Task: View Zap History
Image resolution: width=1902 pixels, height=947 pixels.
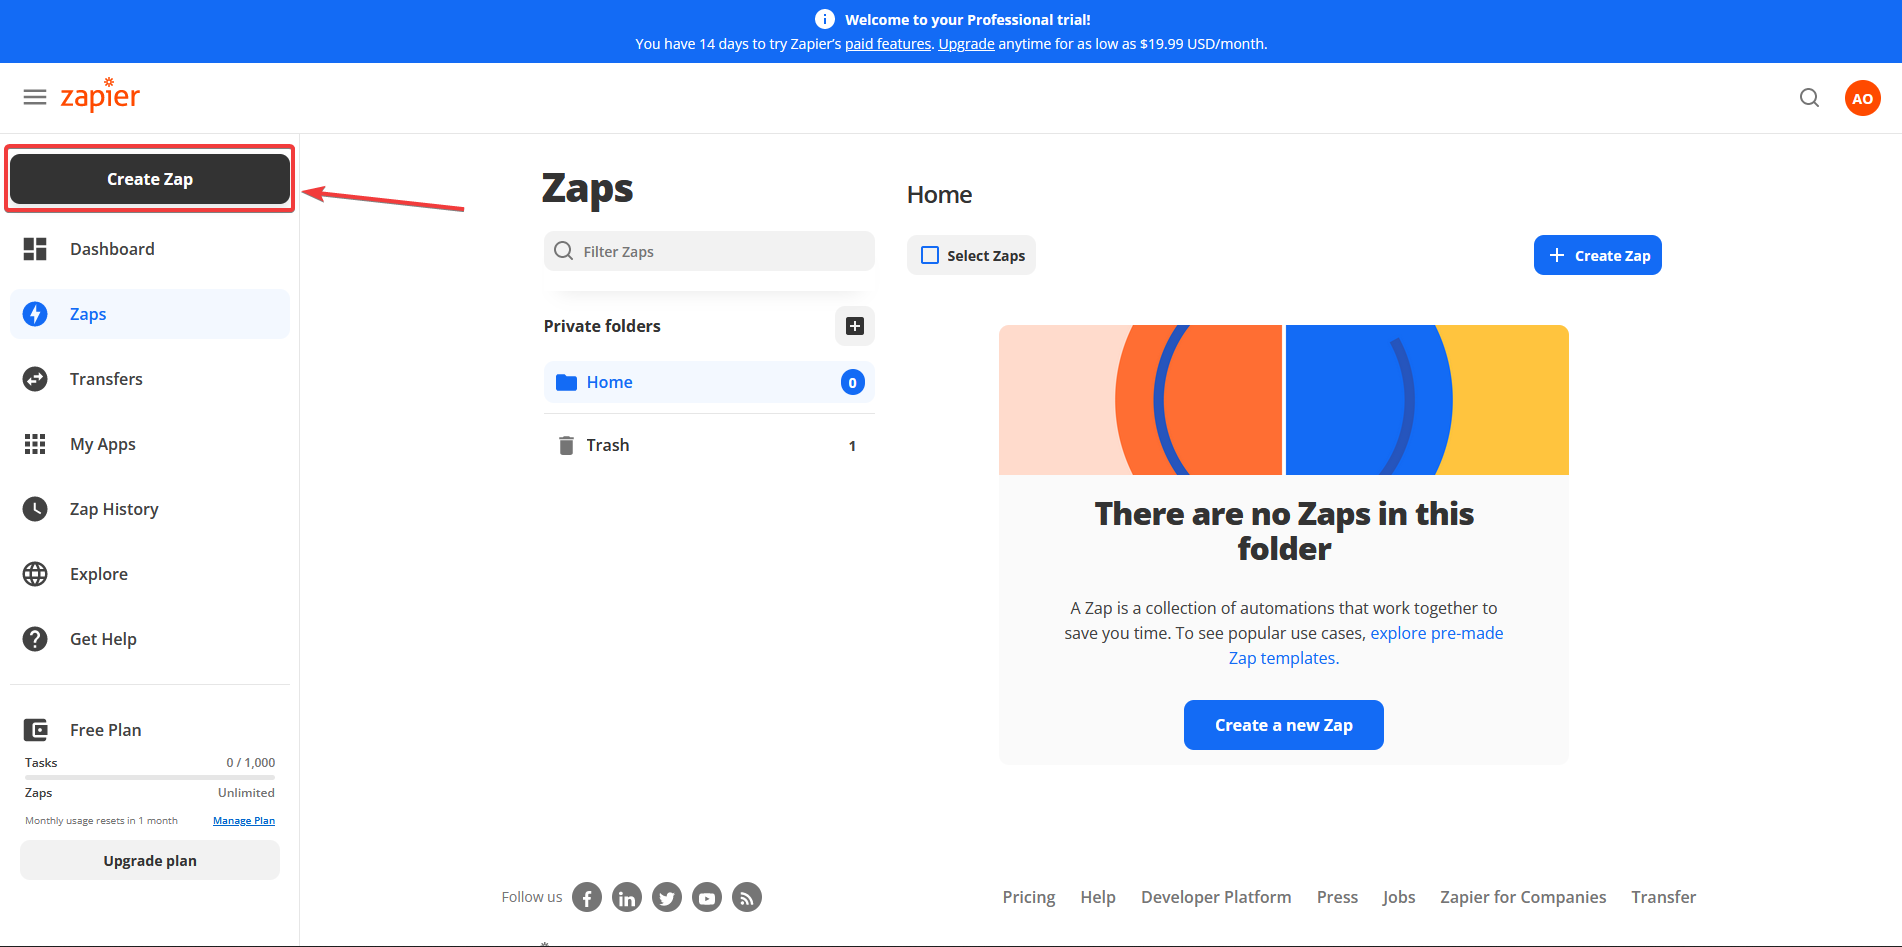Action: pyautogui.click(x=150, y=509)
